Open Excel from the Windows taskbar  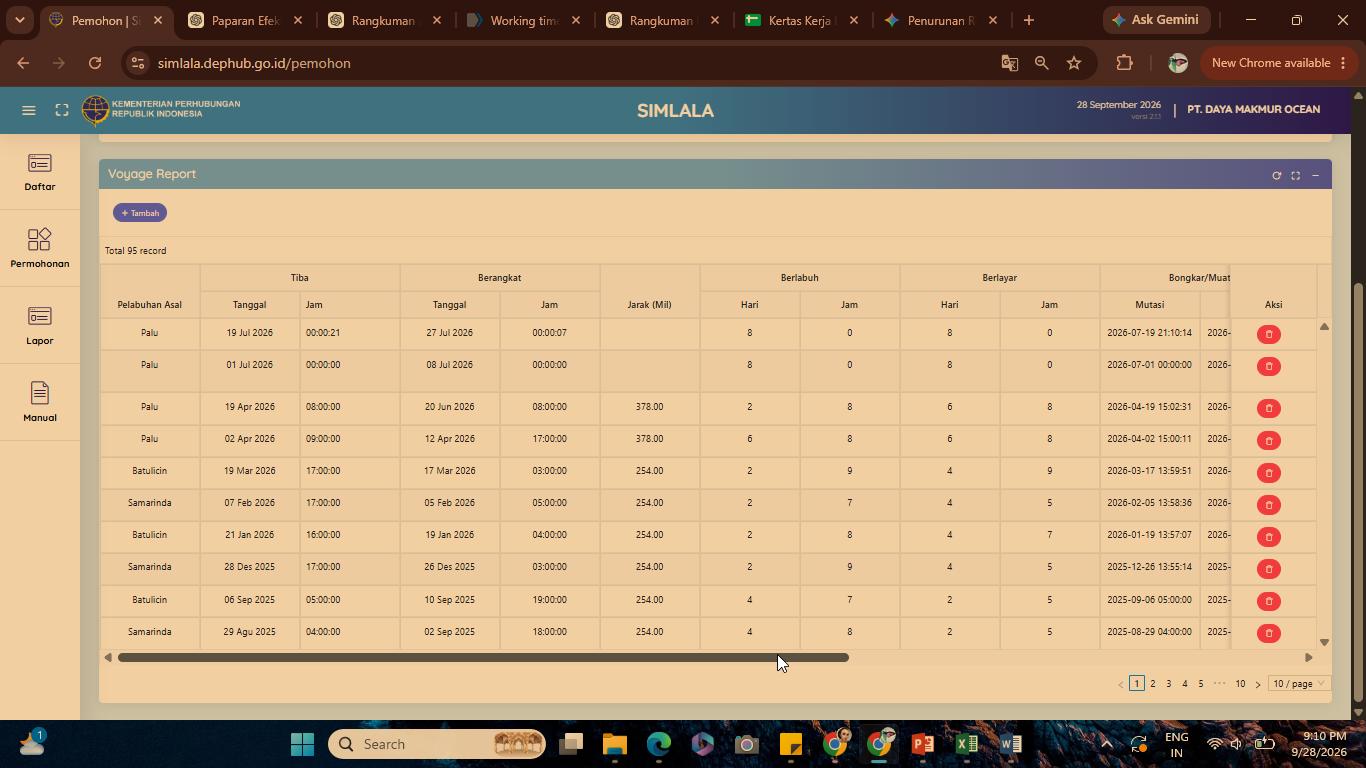(x=966, y=744)
